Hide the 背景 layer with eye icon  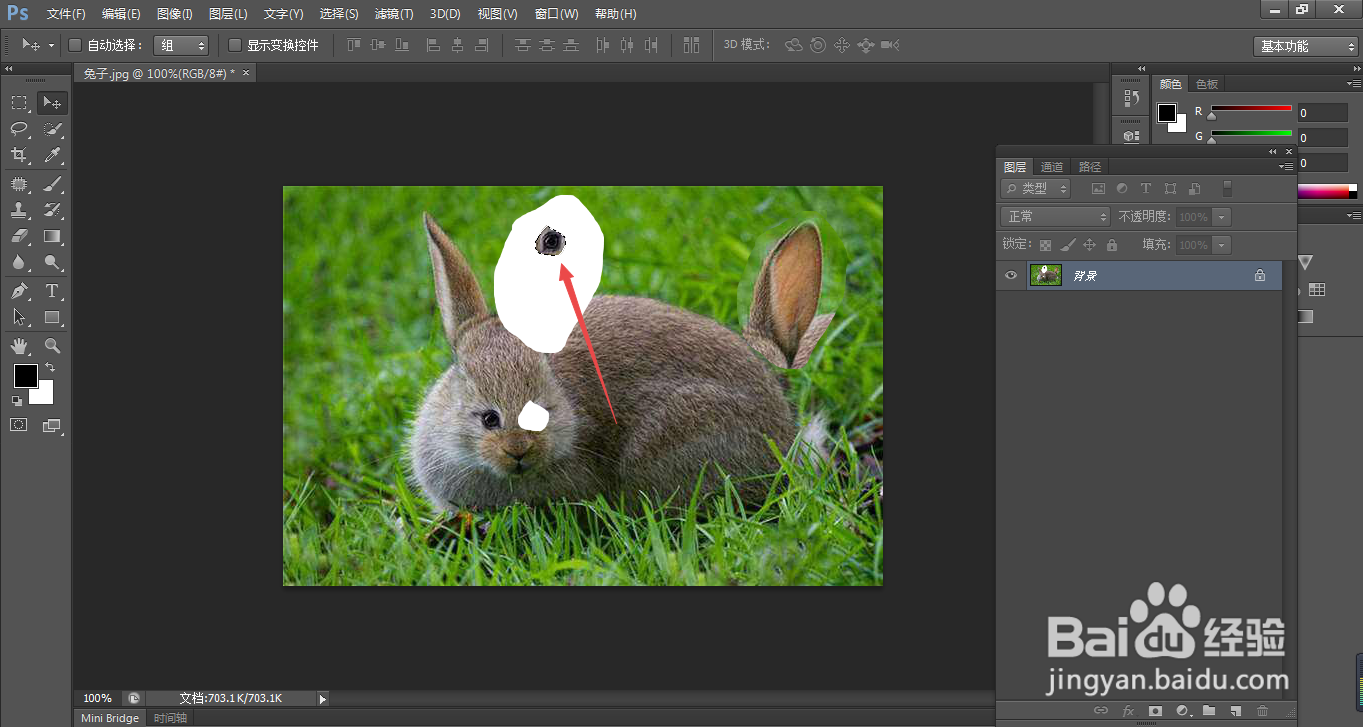coord(1011,275)
